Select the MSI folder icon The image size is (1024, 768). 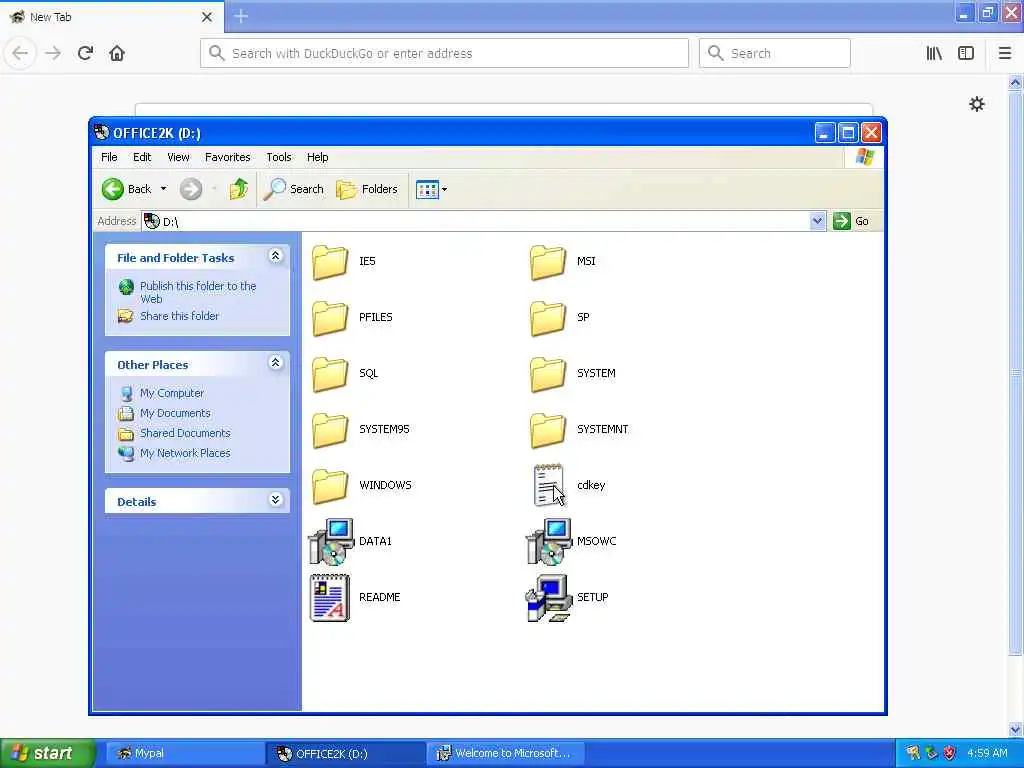(547, 262)
